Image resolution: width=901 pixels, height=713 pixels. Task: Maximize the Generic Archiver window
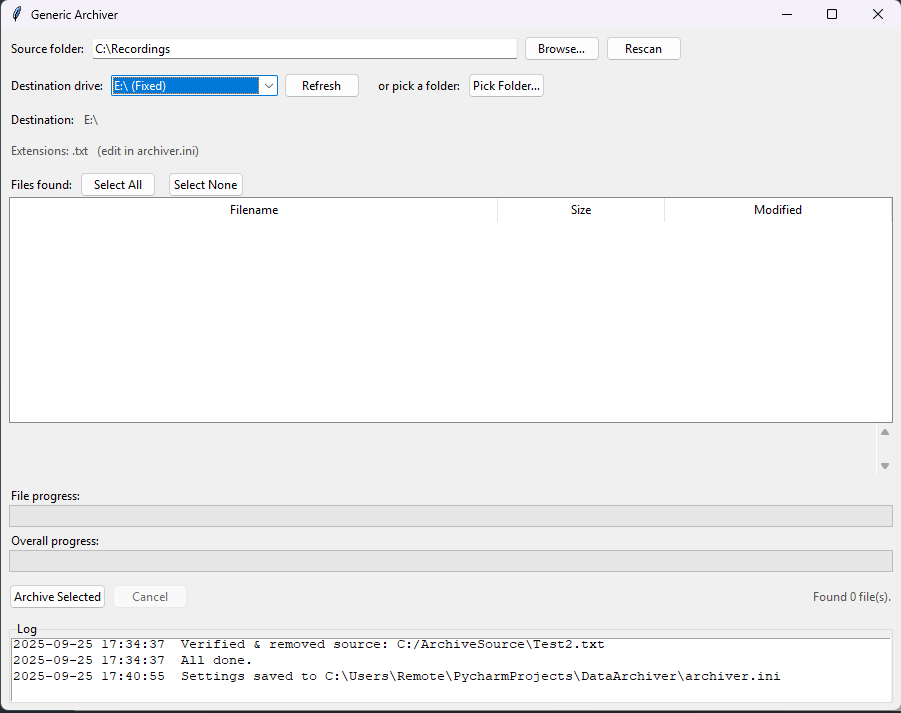point(832,15)
